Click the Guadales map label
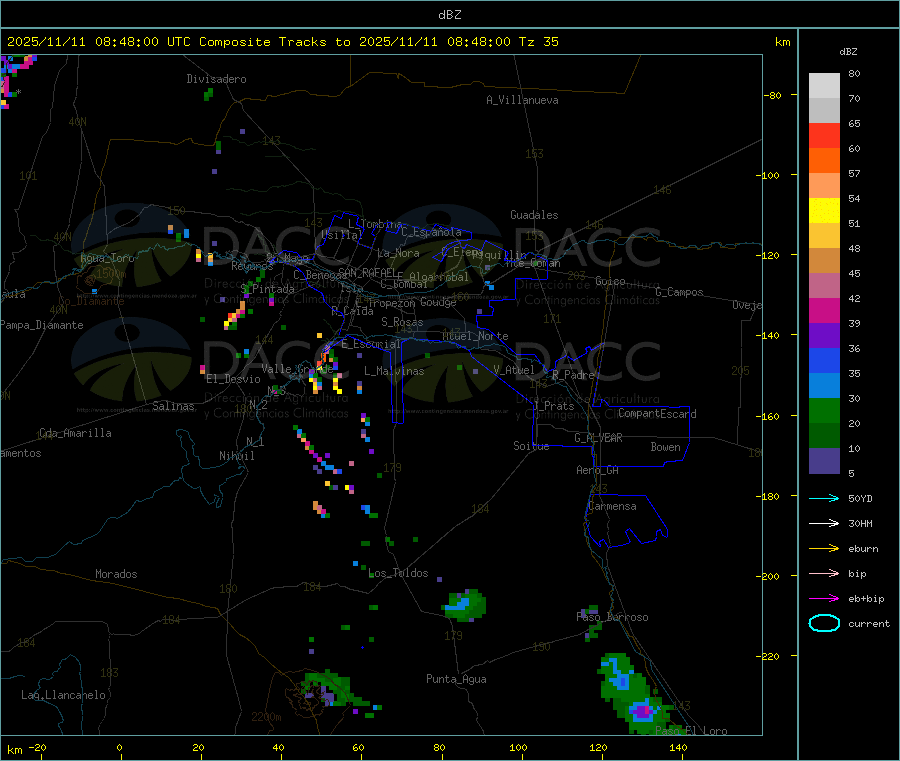The image size is (900, 761). [x=534, y=215]
